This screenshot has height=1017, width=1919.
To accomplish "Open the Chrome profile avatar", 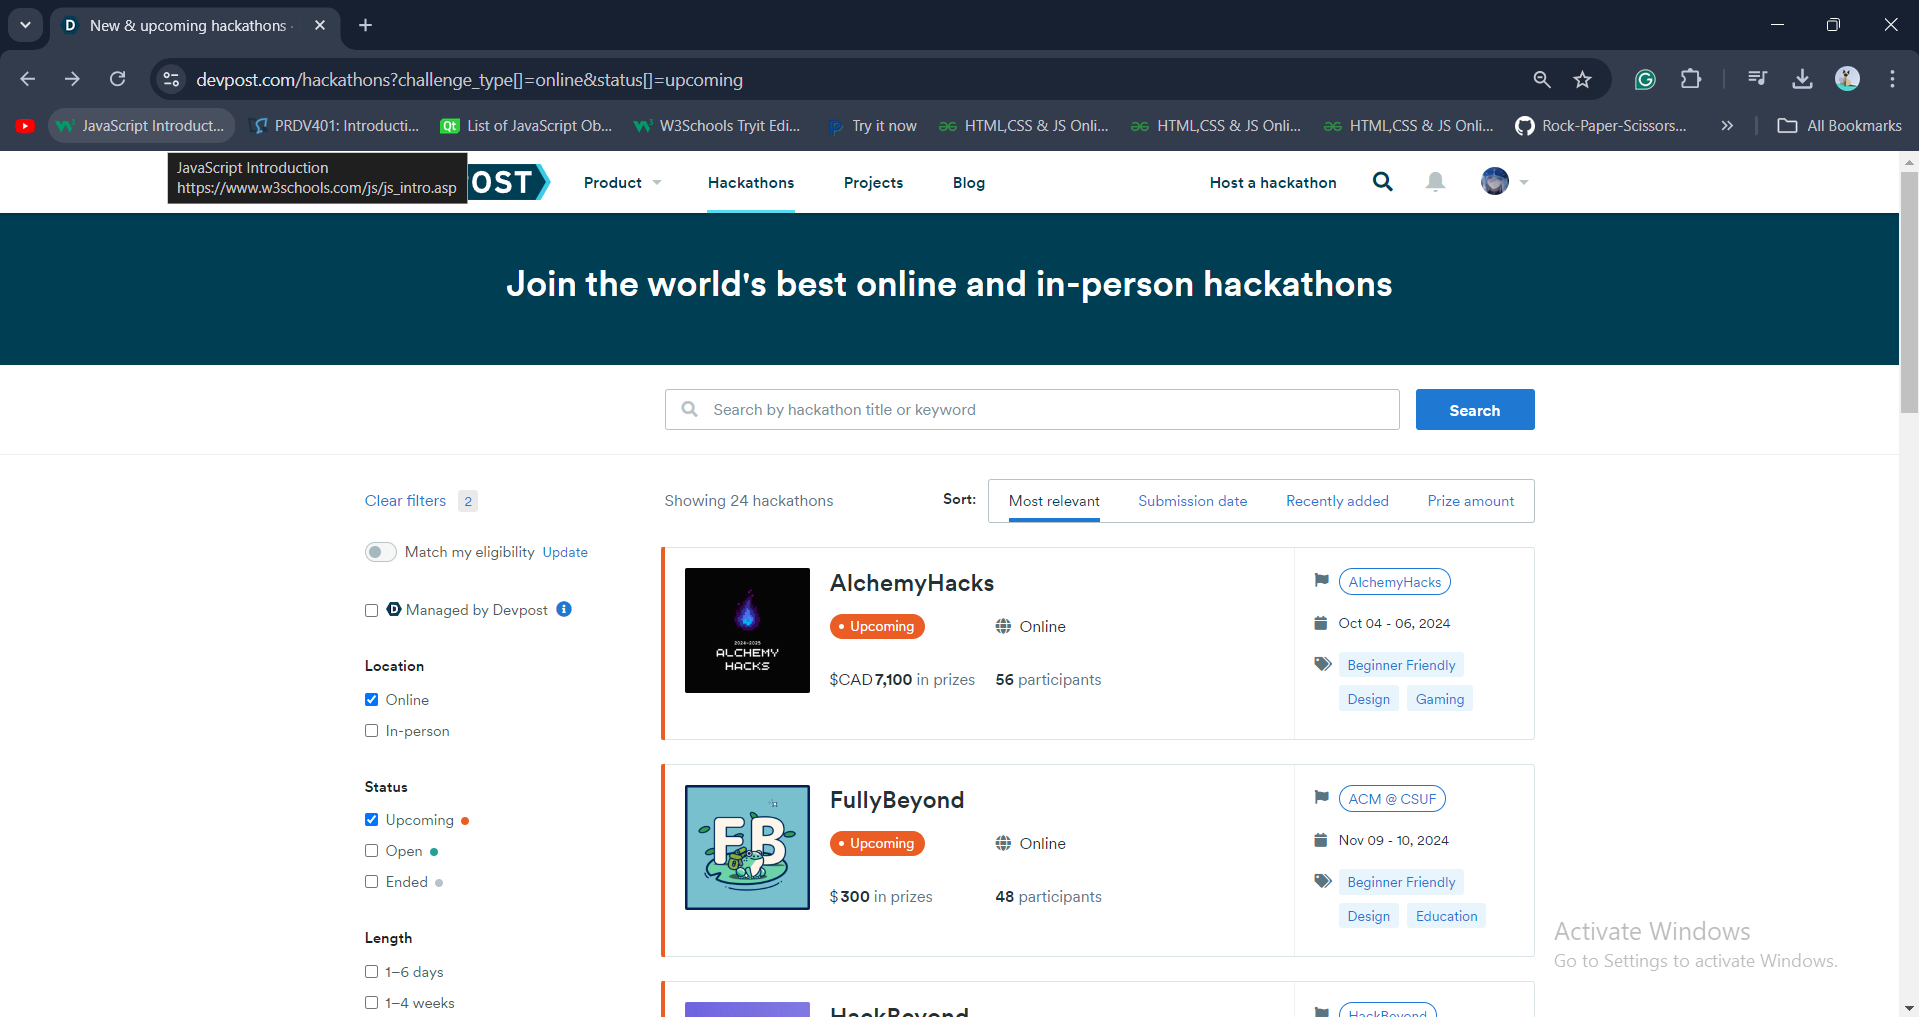I will click(1847, 79).
